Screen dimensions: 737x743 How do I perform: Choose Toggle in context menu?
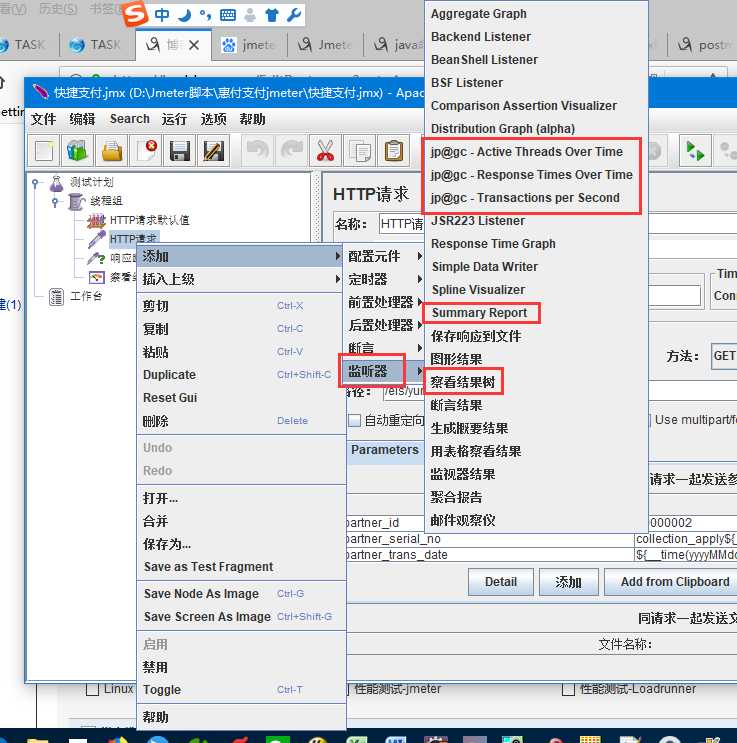(241, 690)
